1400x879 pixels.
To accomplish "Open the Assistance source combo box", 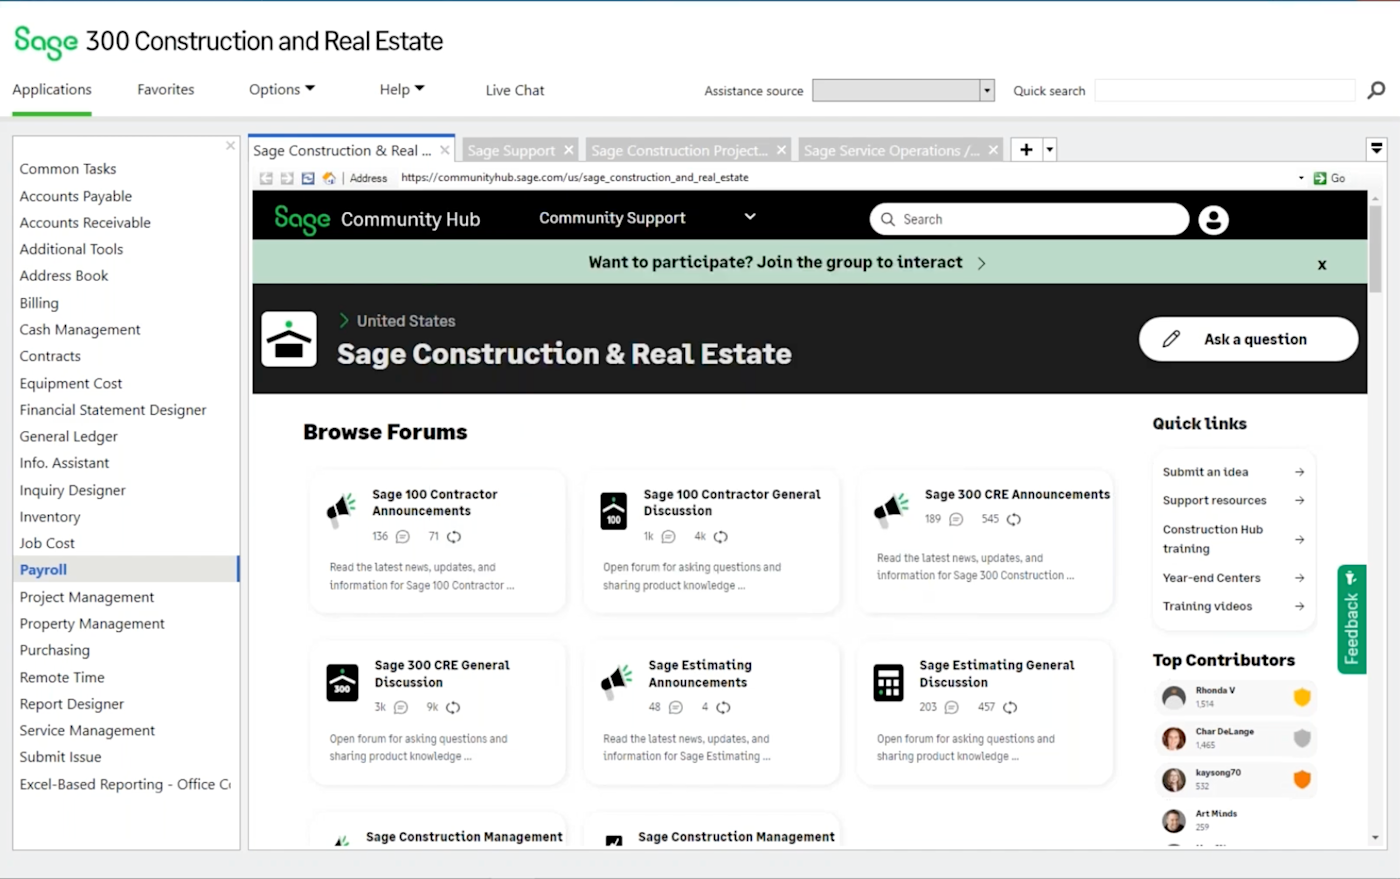I will tap(903, 90).
